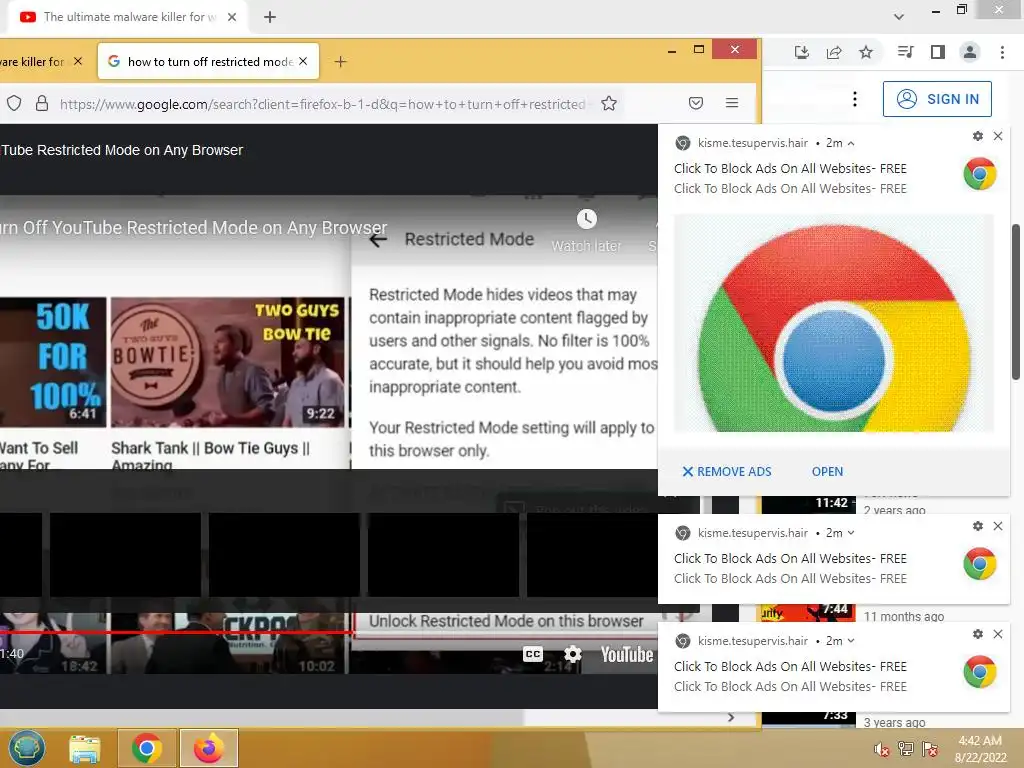Click OPEN in the notification
Screen dimensions: 1024x768
(x=827, y=472)
